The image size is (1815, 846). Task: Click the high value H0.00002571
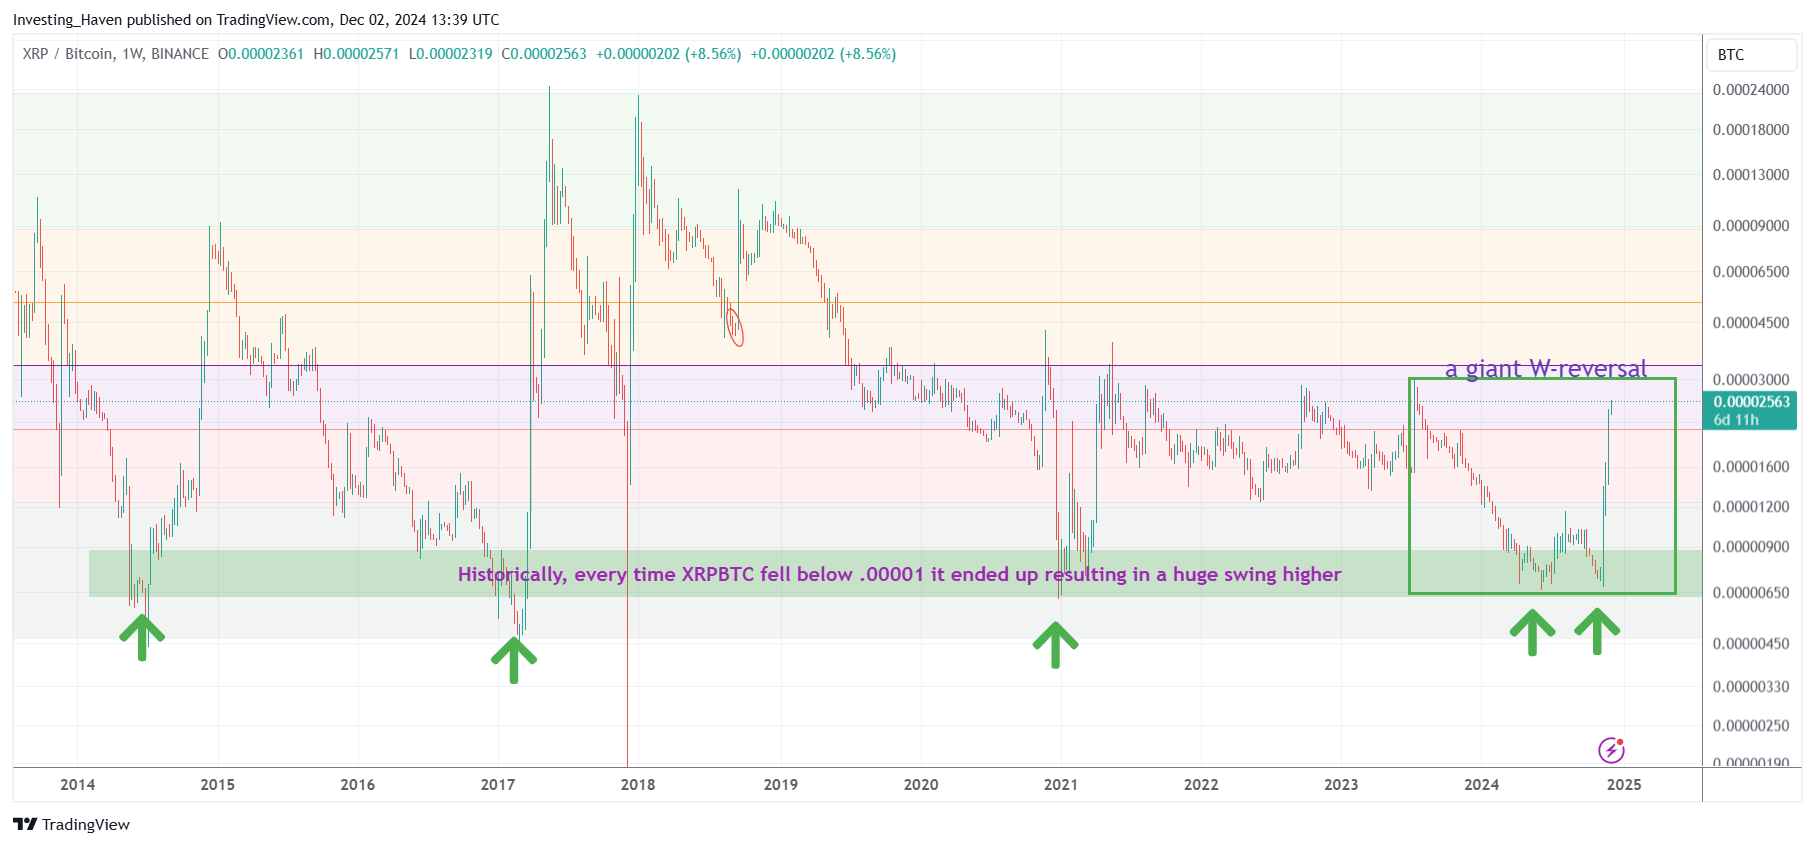tap(356, 54)
